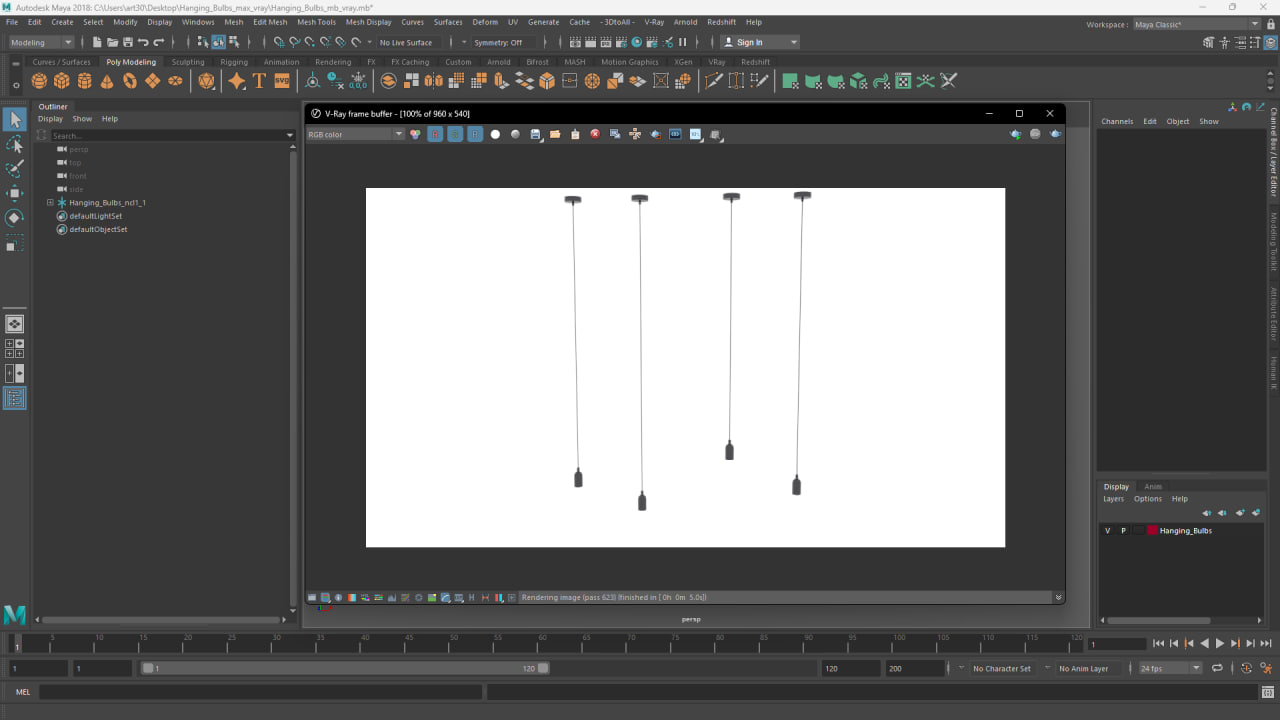Image resolution: width=1280 pixels, height=720 pixels.
Task: Click the time range slider bar
Action: coord(346,668)
